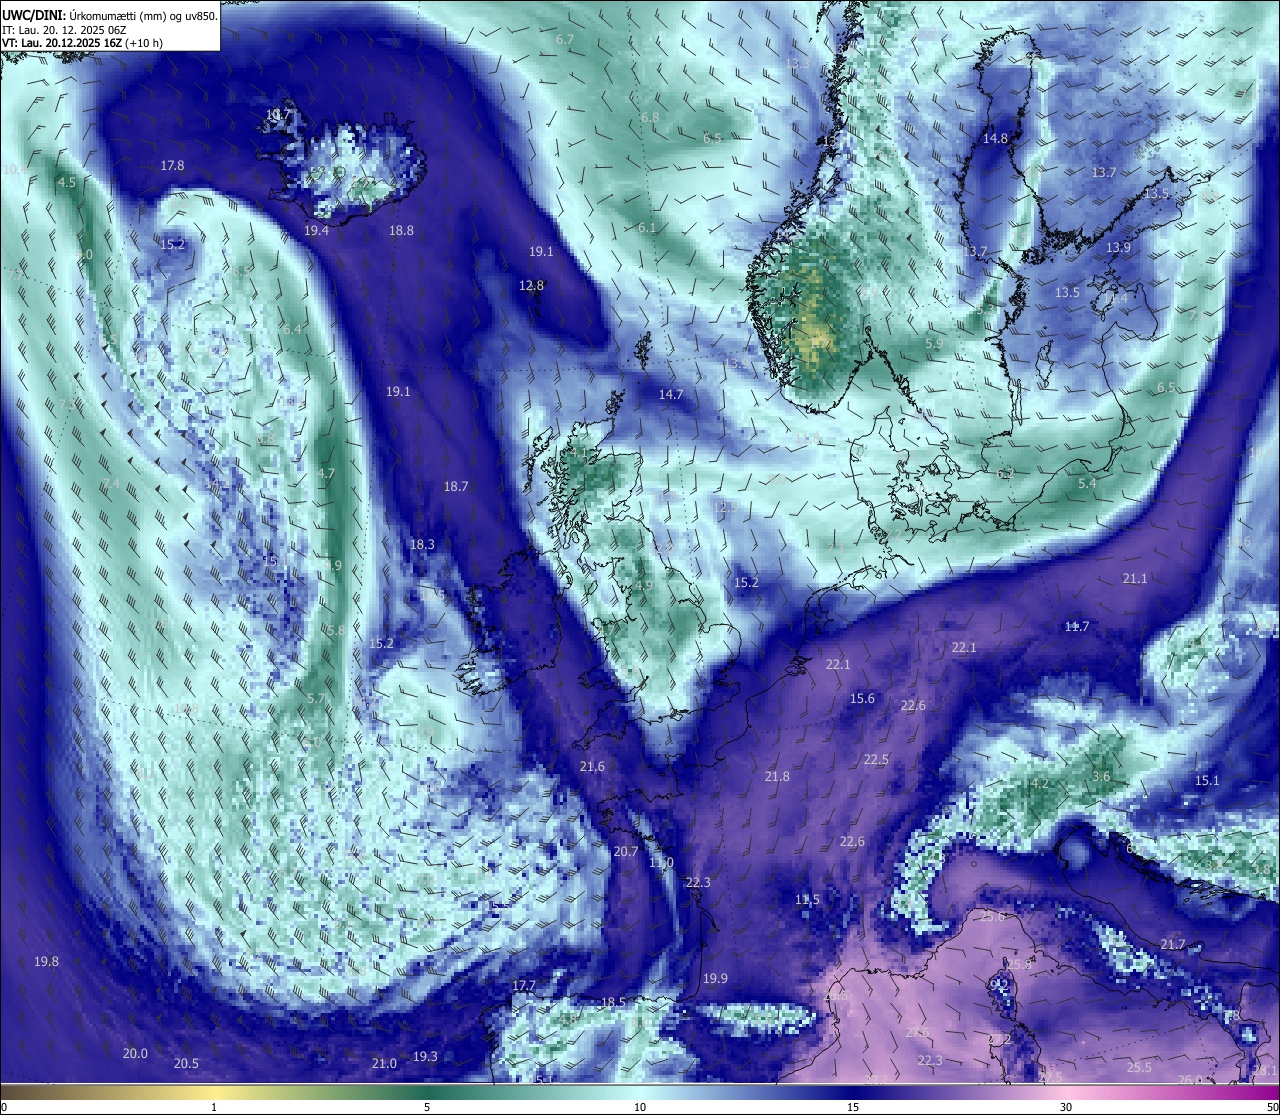Viewport: 1280px width, 1115px height.
Task: Click the 19.3 value near the bottom
Action: tap(425, 1056)
